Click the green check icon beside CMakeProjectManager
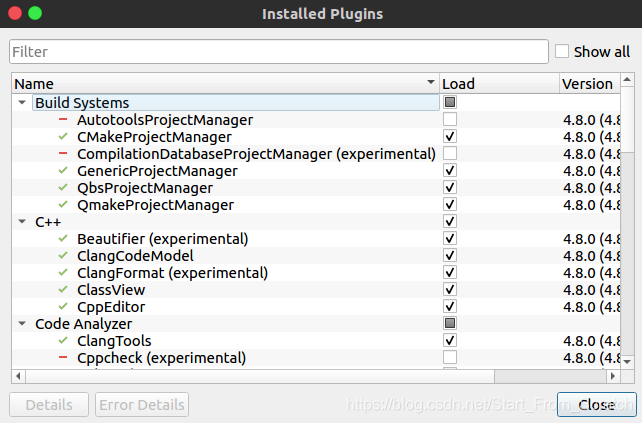The height and width of the screenshot is (423, 642). tap(63, 136)
